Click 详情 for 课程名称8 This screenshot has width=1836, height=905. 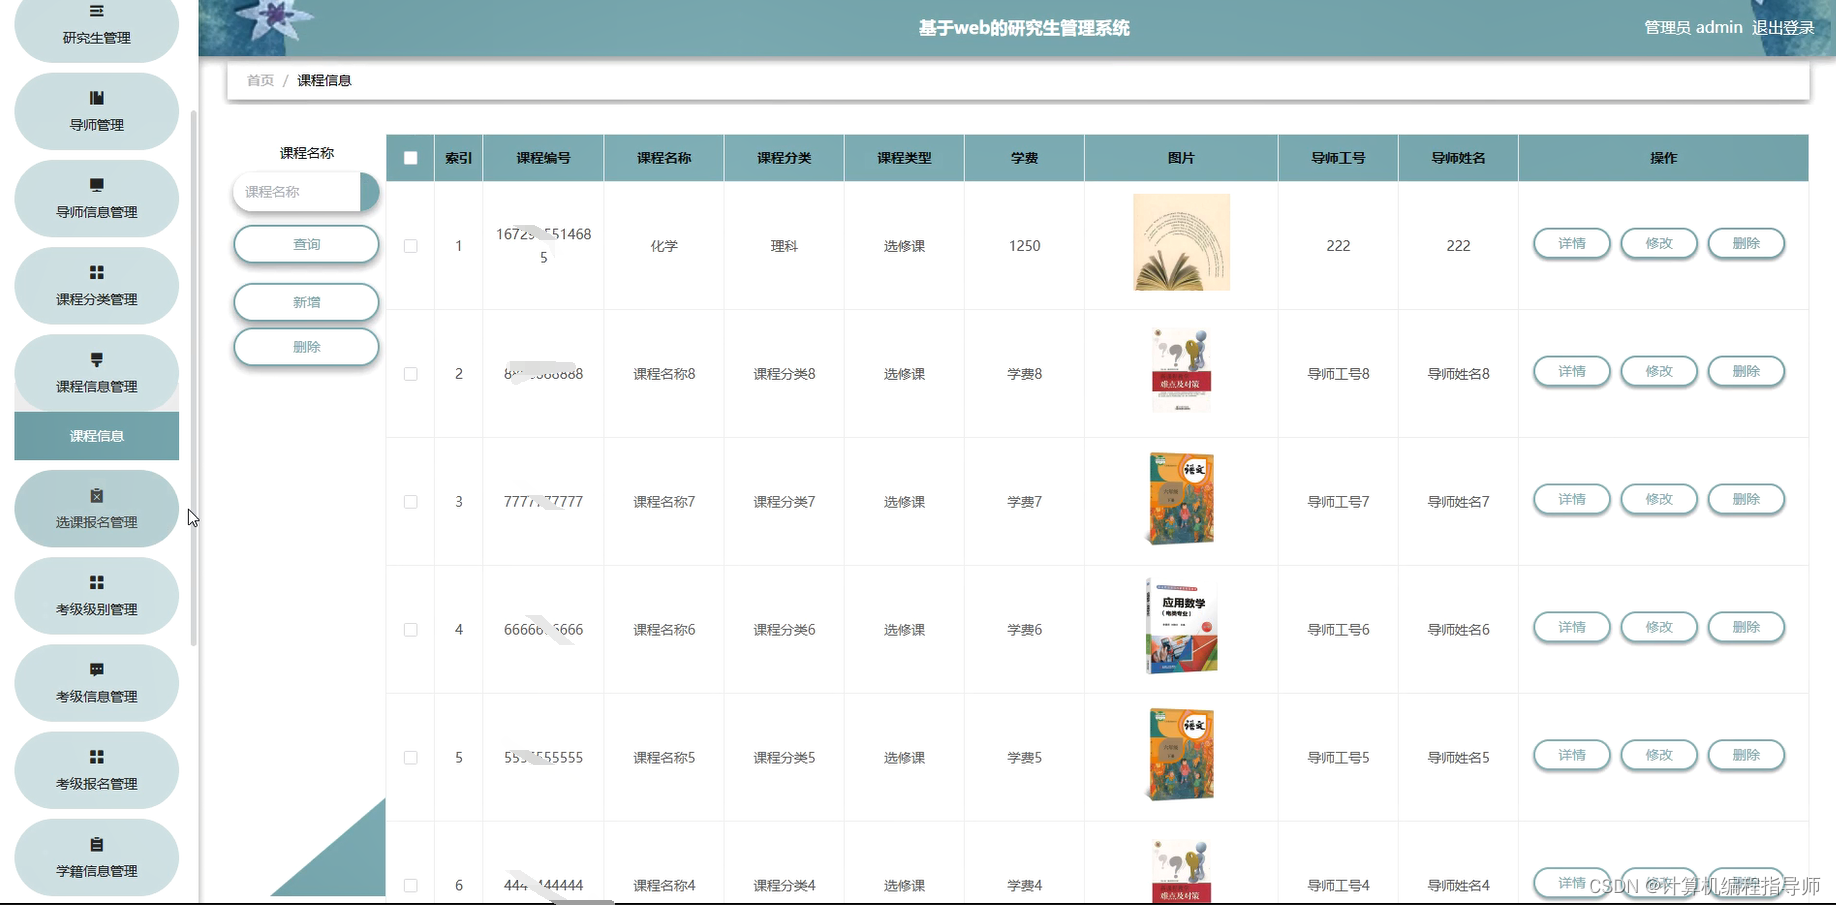[1572, 371]
